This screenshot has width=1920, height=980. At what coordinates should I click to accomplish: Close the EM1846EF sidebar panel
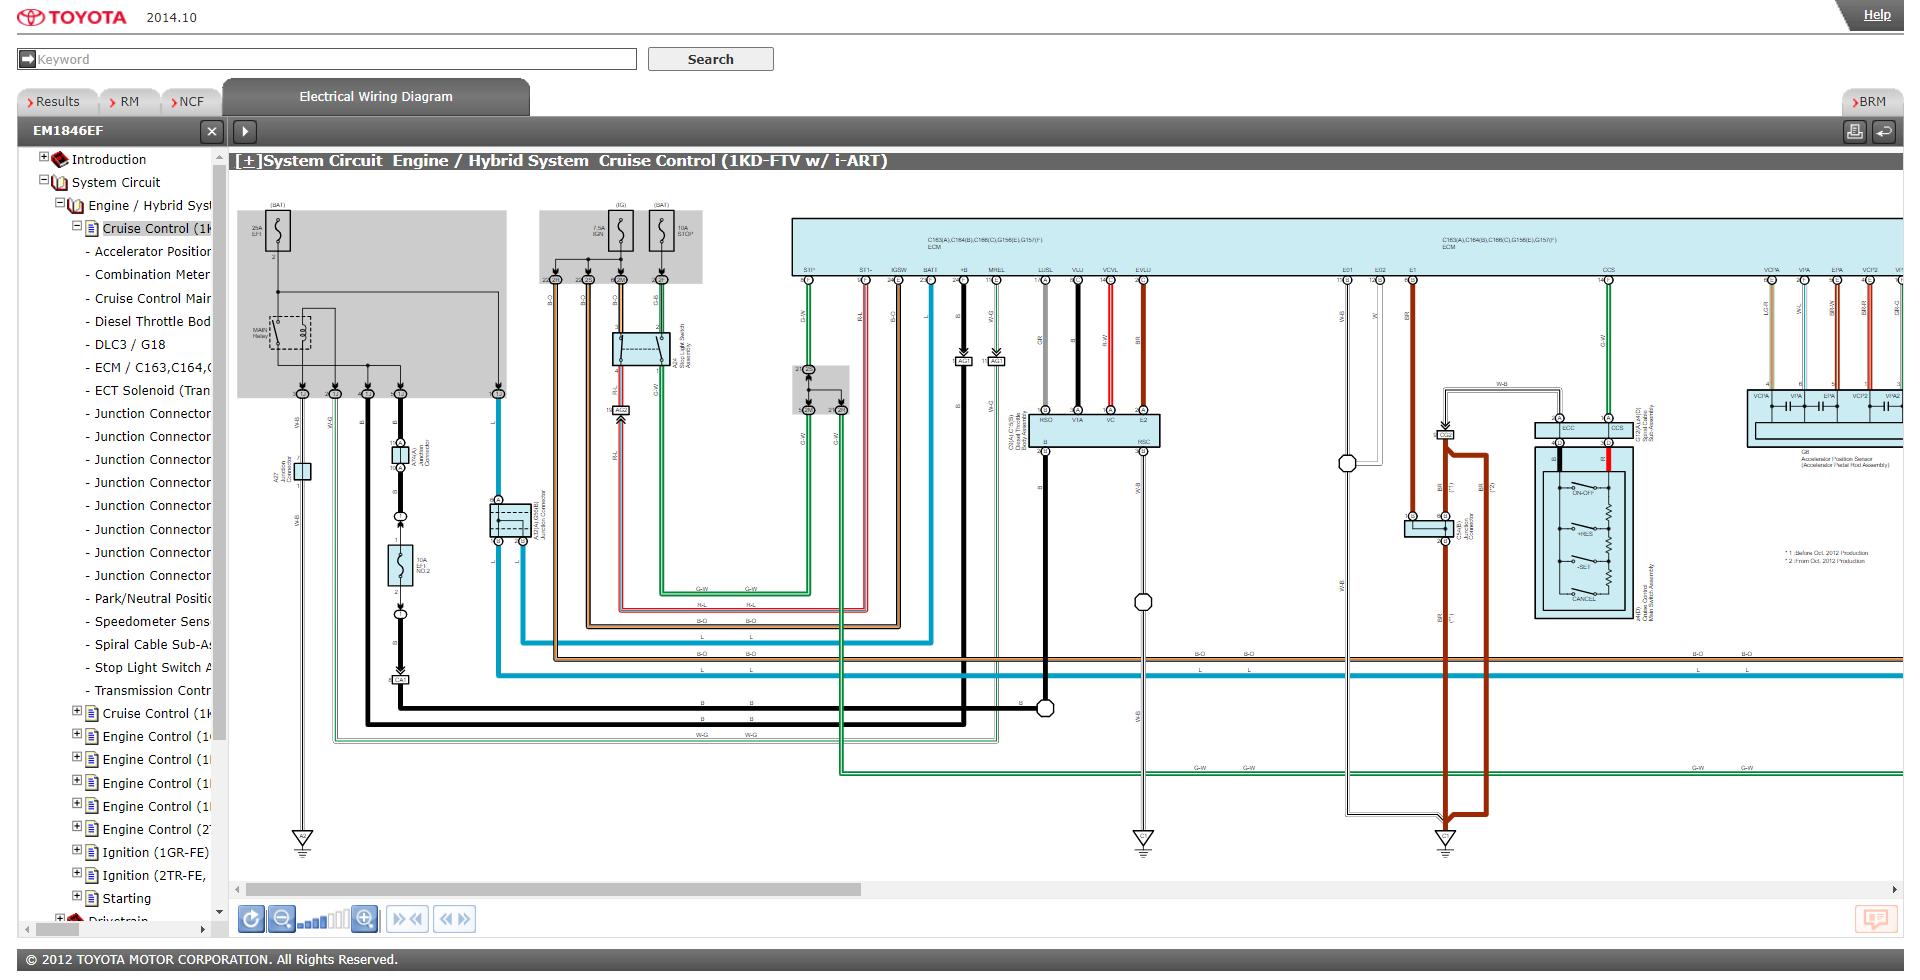click(211, 131)
